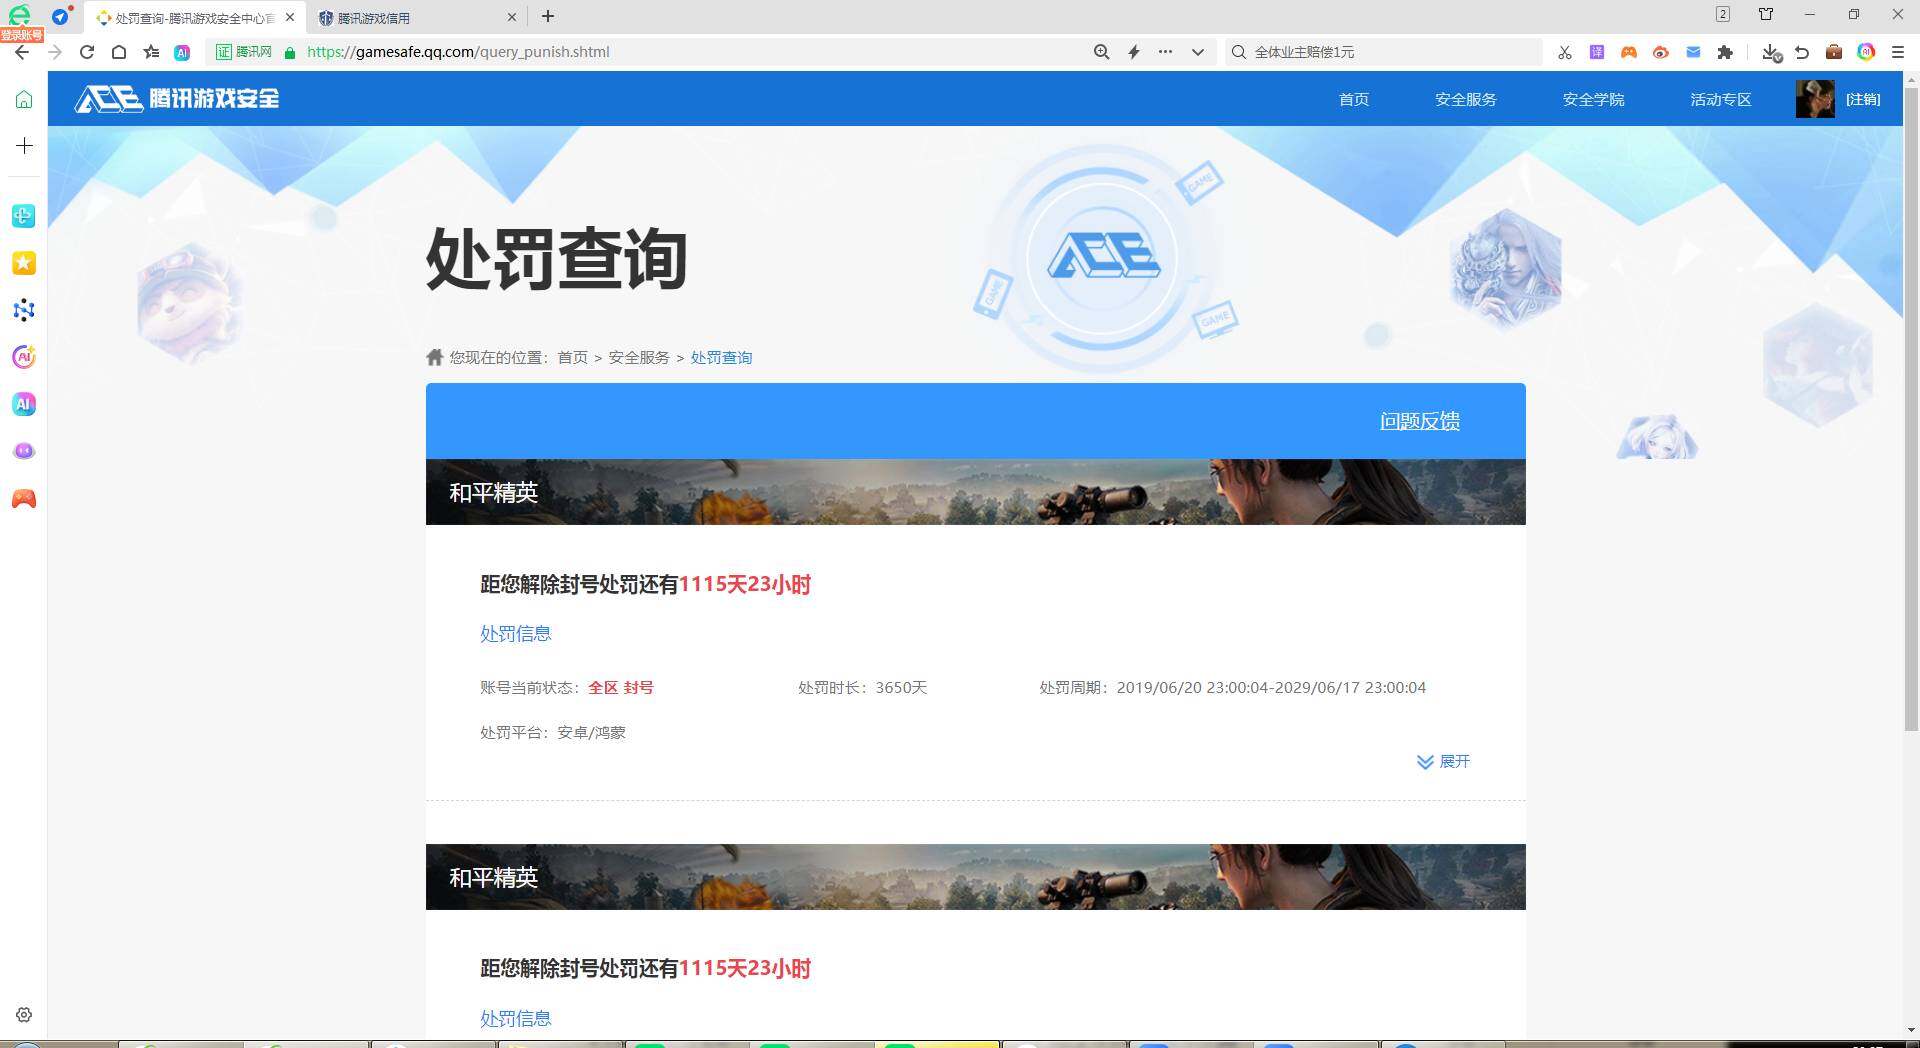
Task: Open the Weibo extension icon
Action: 1661,52
